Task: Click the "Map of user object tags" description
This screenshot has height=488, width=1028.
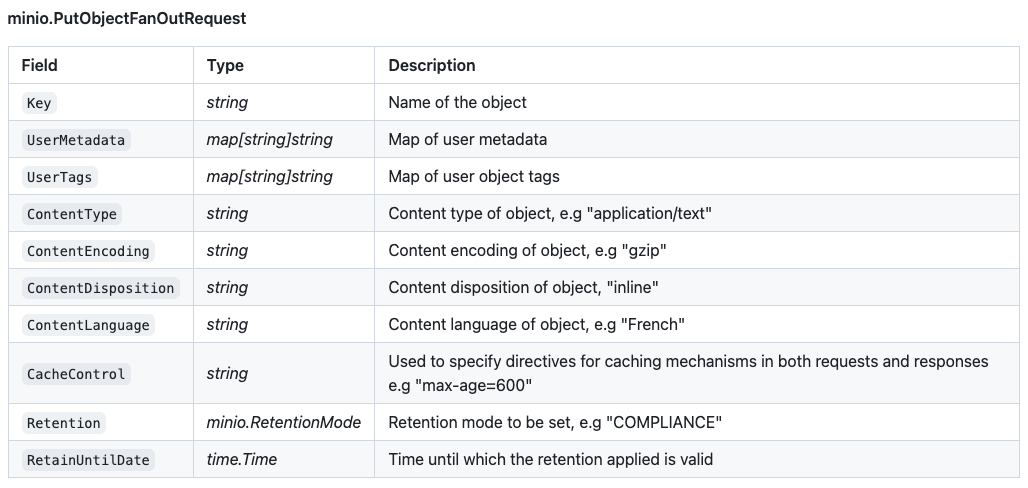Action: [473, 176]
